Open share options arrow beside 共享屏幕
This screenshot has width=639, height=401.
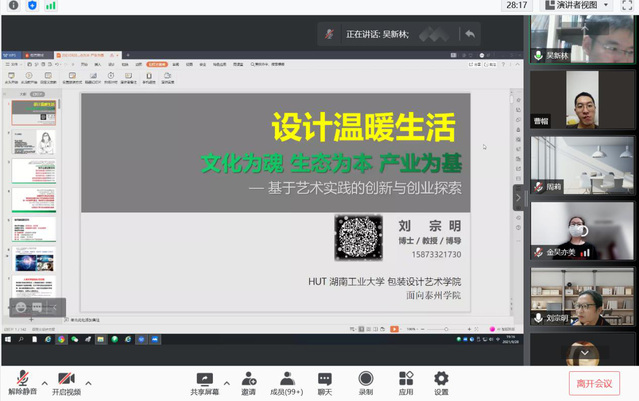click(227, 381)
